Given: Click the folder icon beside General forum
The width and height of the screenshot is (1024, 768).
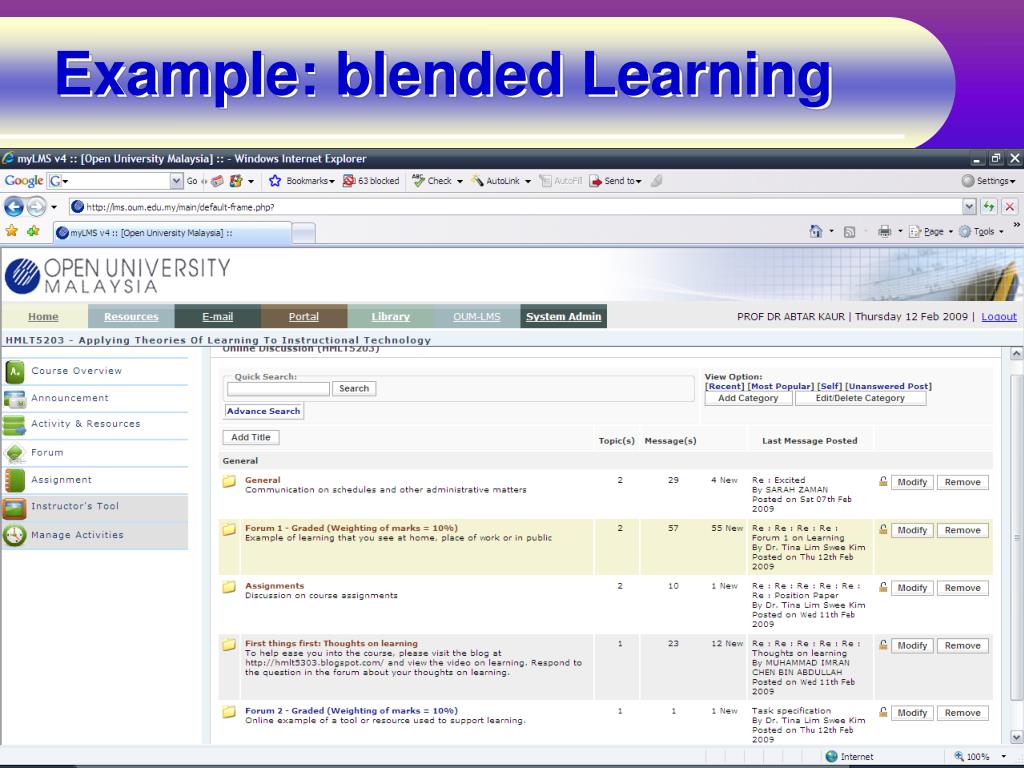Looking at the screenshot, I should point(229,482).
